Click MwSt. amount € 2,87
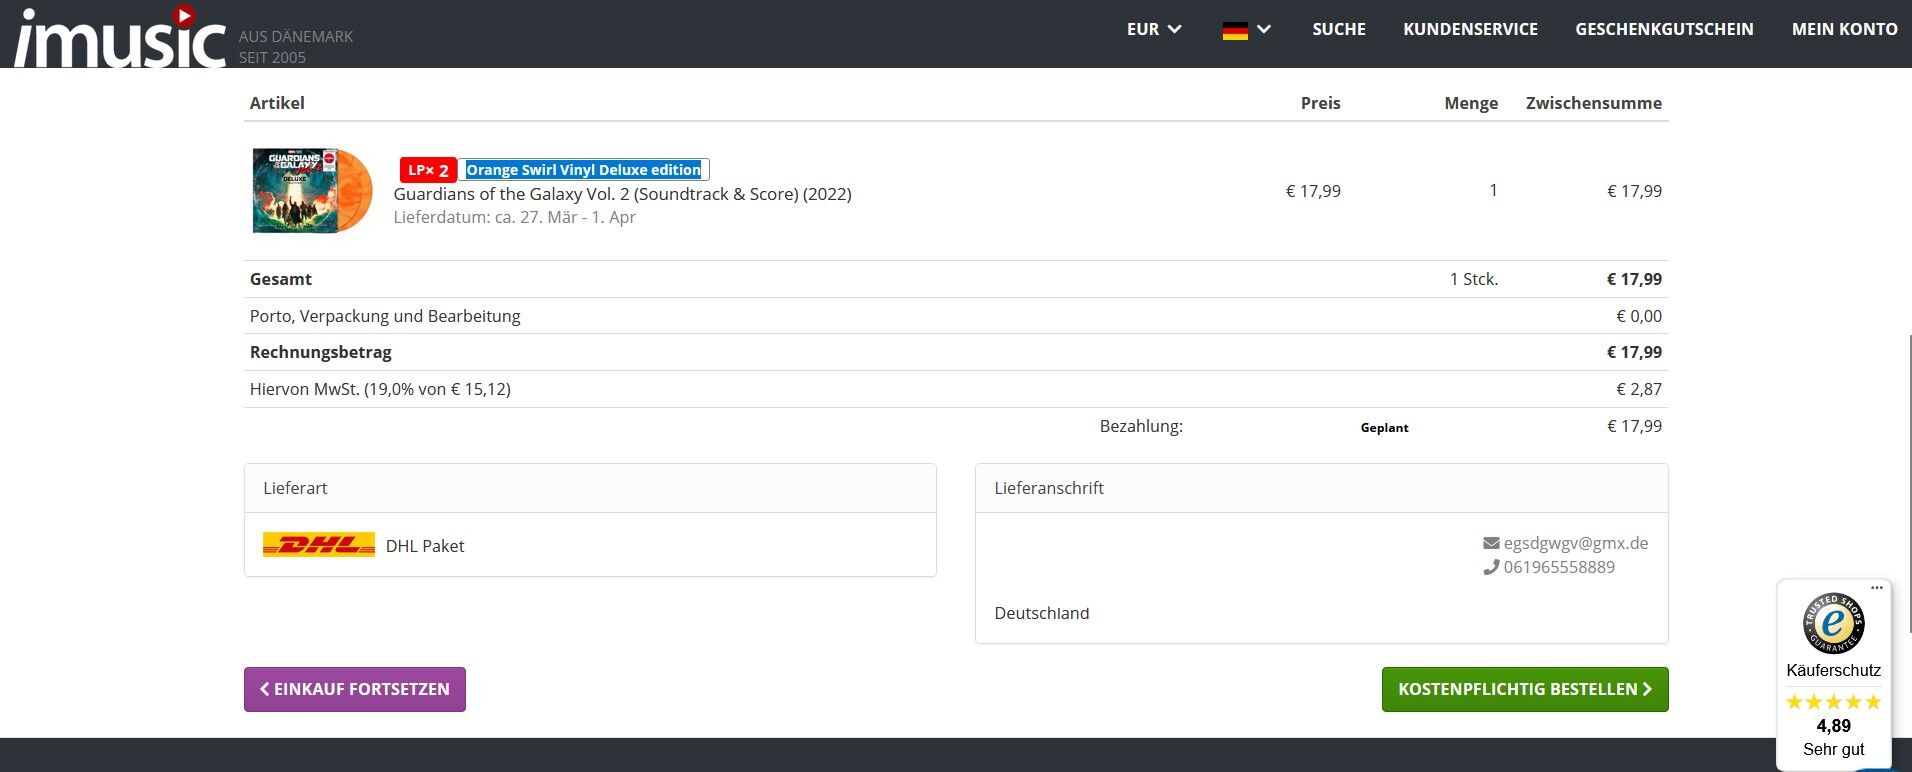 tap(1639, 389)
